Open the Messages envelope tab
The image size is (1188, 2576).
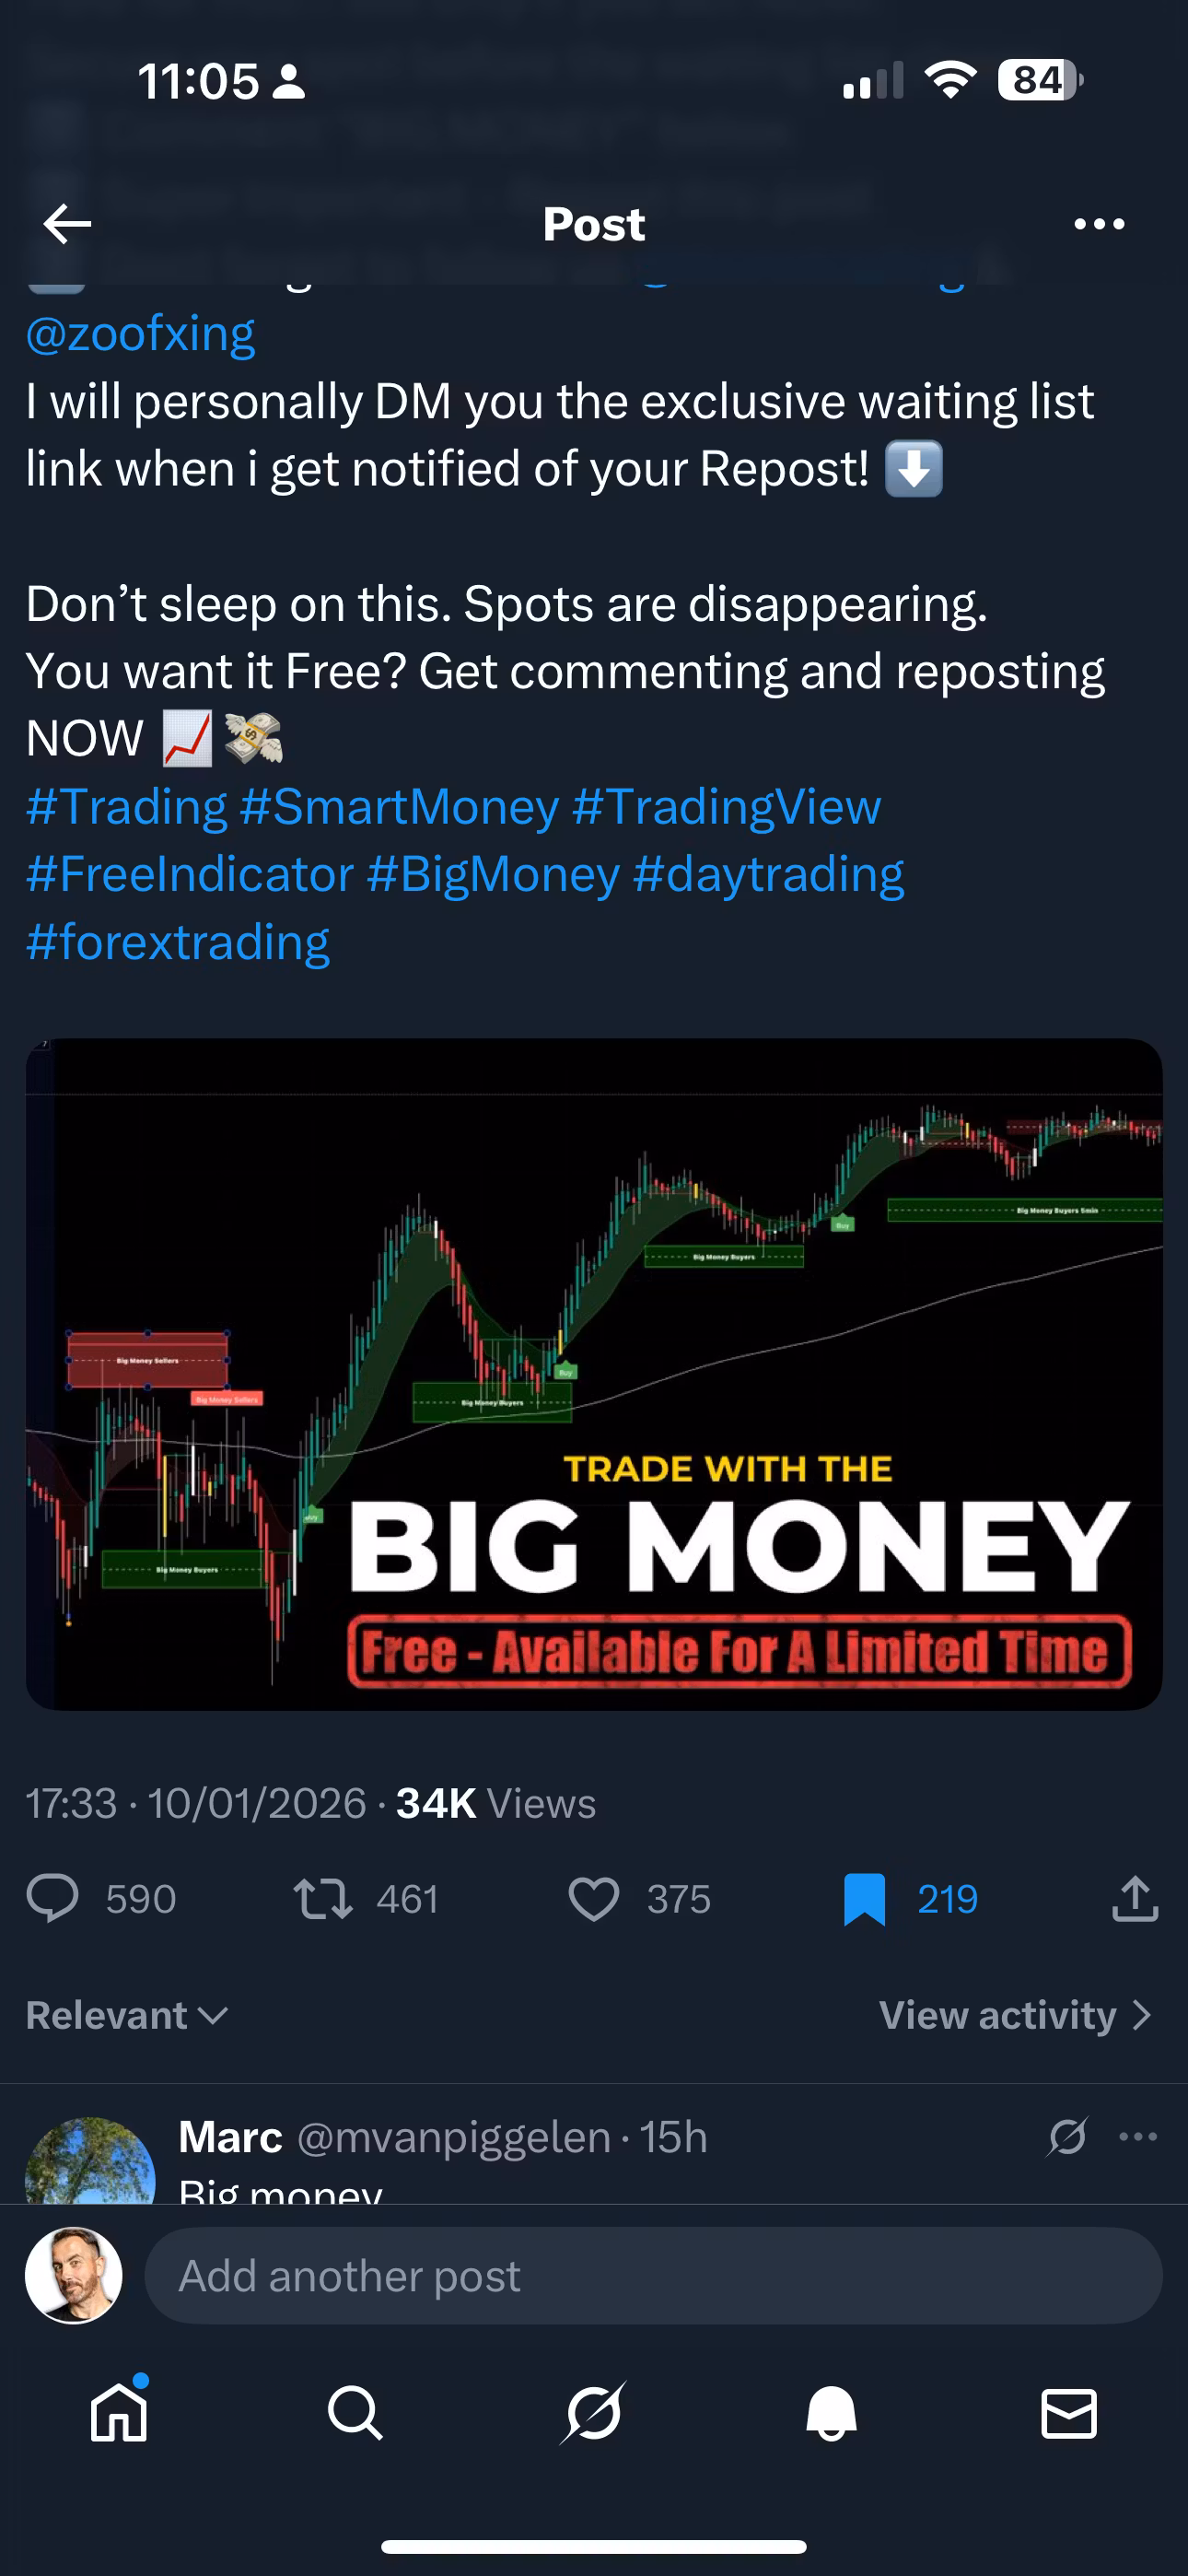(x=1068, y=2414)
